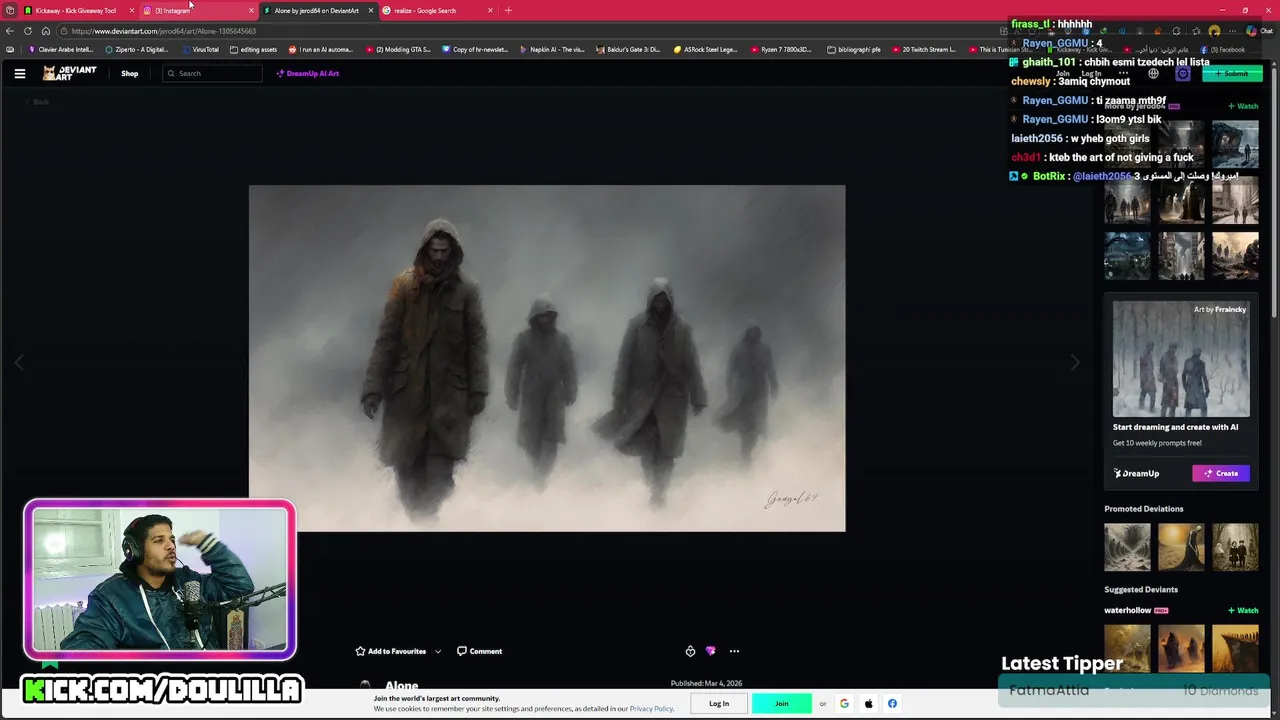This screenshot has width=1280, height=720.
Task: Click Watch next to waterhollow
Action: pos(1243,610)
